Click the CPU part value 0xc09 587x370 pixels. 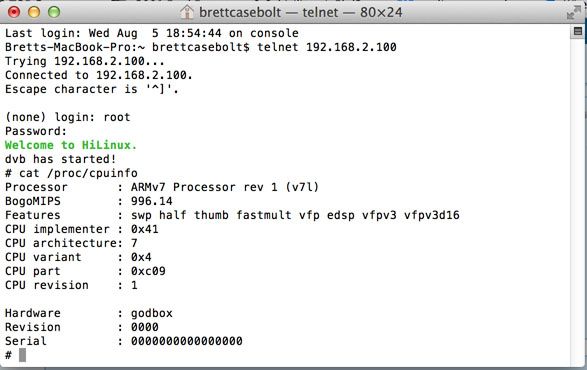[148, 271]
